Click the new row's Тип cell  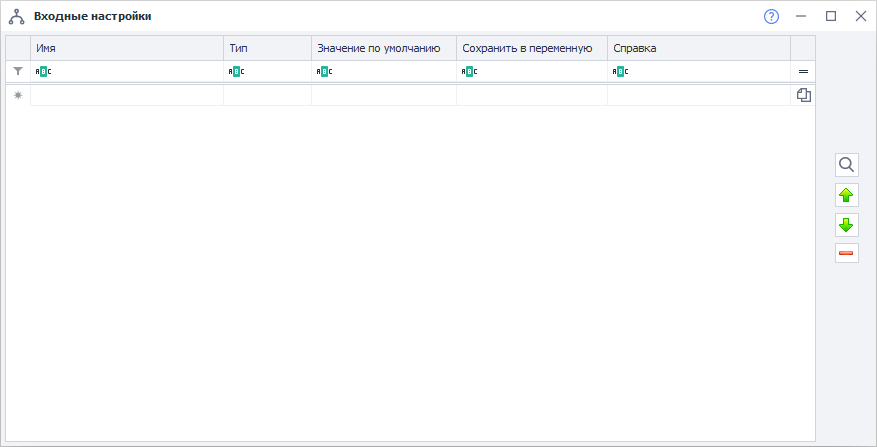click(x=267, y=95)
